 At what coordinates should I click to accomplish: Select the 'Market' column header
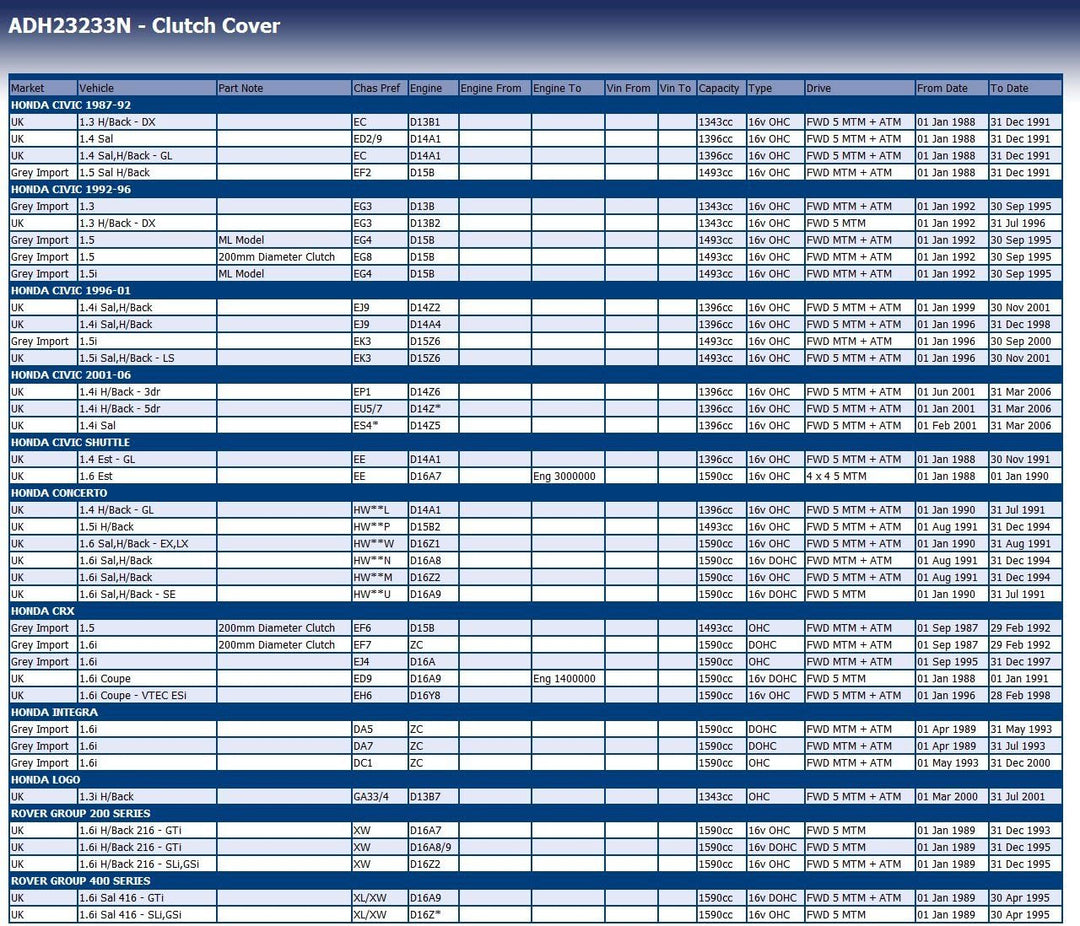point(43,88)
